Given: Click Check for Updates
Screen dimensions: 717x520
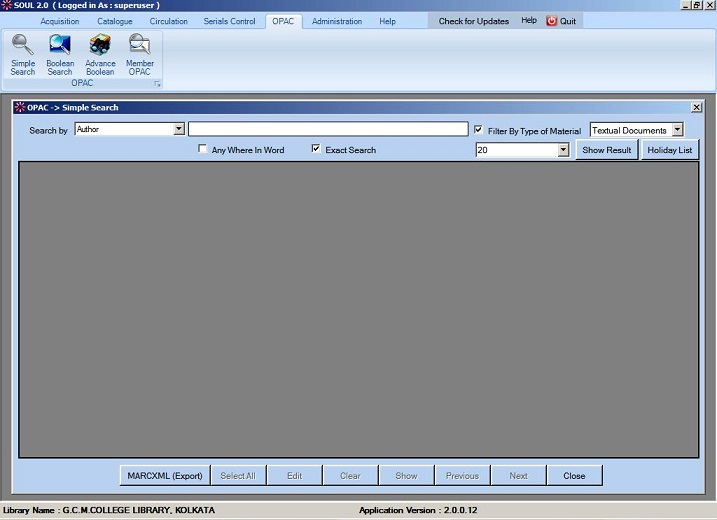Looking at the screenshot, I should [x=474, y=21].
